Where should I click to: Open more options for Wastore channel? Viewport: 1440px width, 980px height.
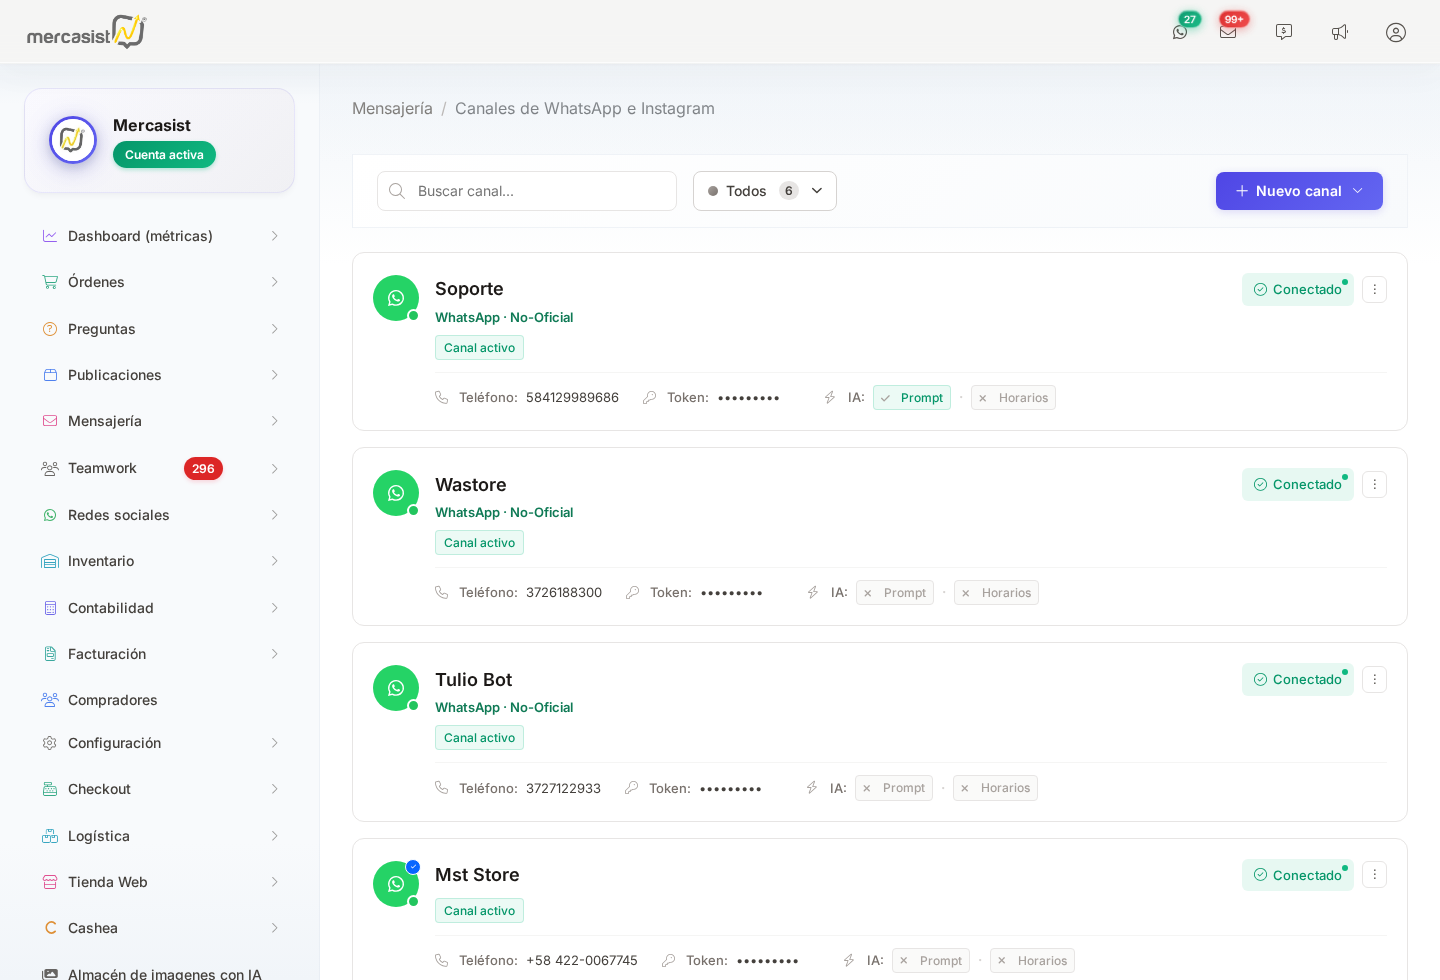coord(1374,484)
